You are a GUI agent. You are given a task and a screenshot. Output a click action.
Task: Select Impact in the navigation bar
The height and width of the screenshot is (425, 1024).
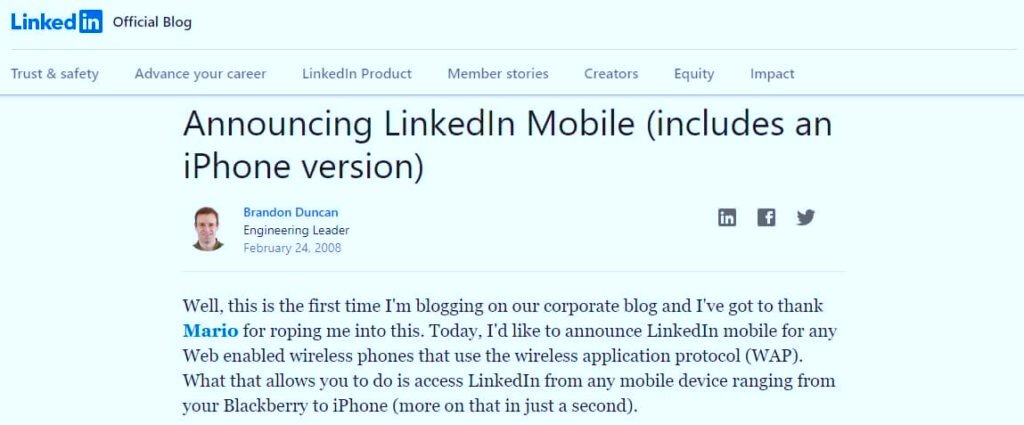[772, 74]
